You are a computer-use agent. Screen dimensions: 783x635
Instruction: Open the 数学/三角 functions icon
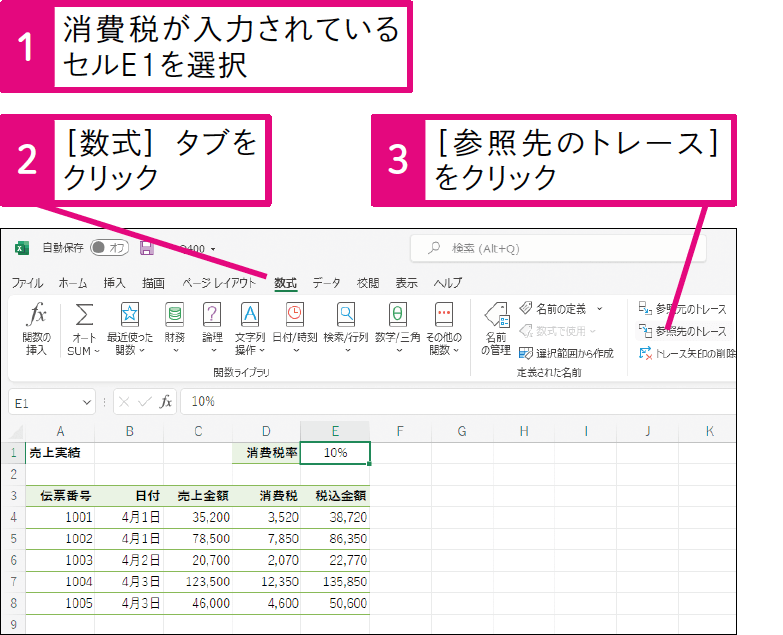tap(397, 315)
